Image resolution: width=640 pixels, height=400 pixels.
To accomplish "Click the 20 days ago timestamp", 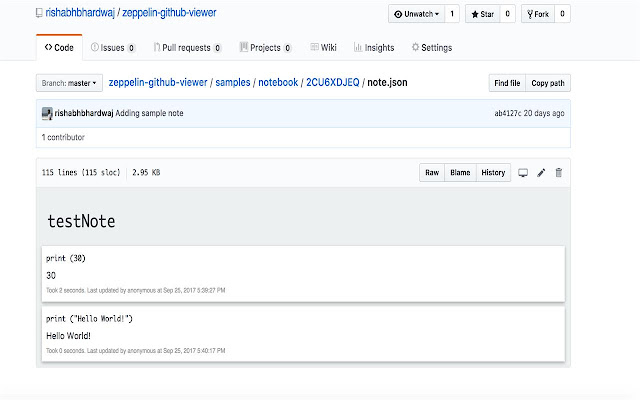I will (x=544, y=113).
